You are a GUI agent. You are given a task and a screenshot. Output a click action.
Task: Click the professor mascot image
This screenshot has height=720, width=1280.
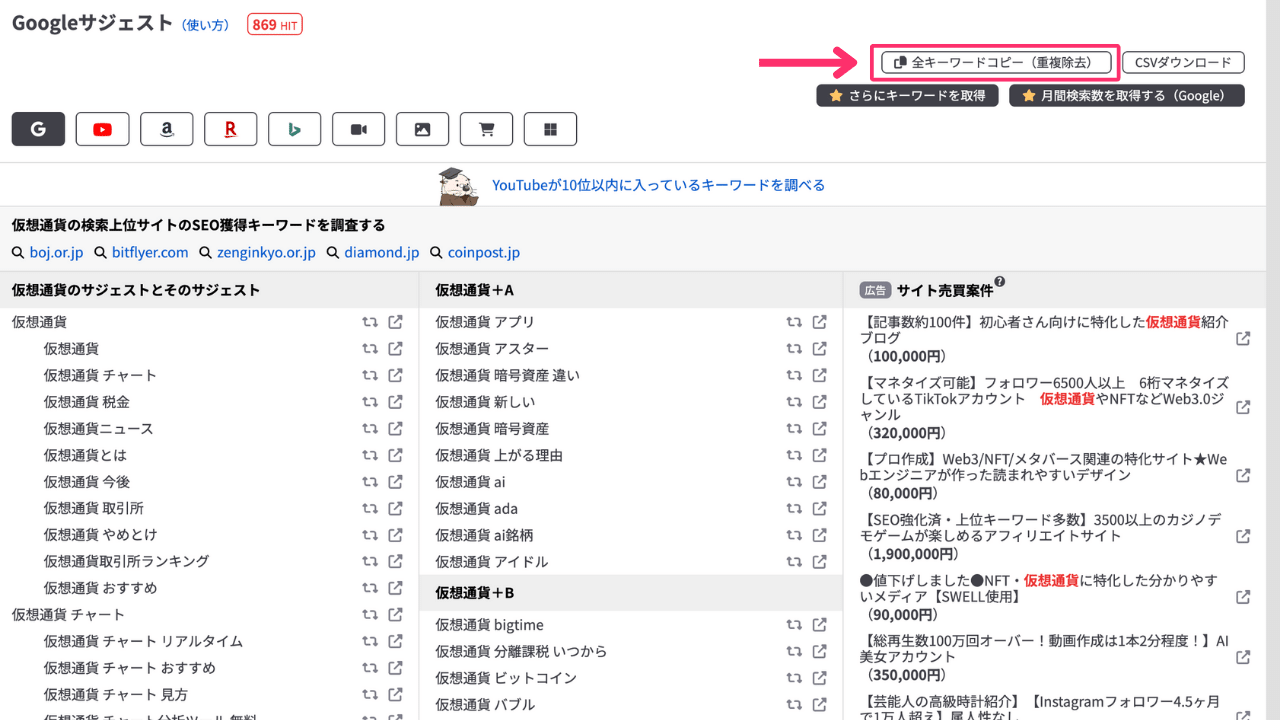pos(460,186)
